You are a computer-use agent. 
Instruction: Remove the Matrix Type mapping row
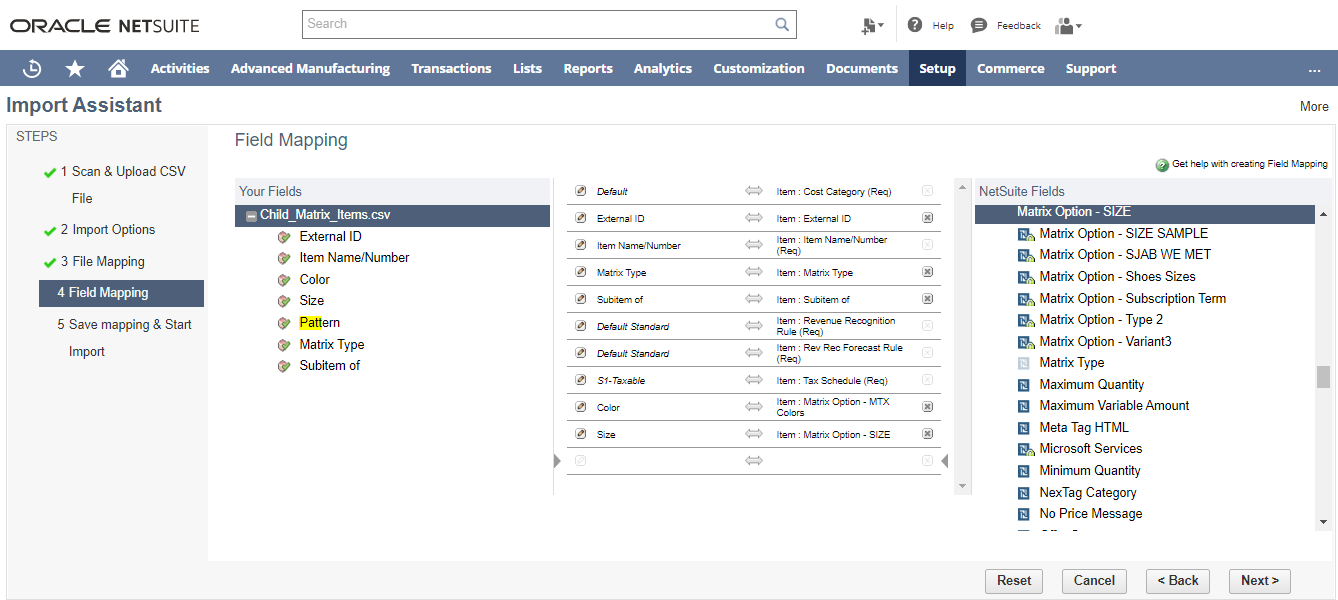click(927, 272)
